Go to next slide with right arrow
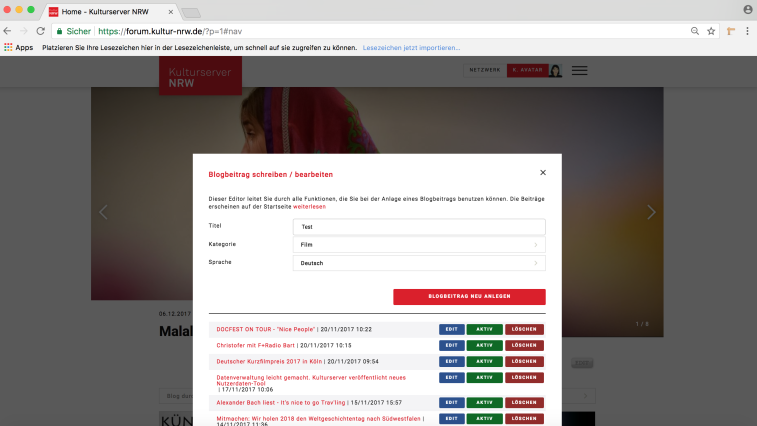The width and height of the screenshot is (757, 426). 651,212
